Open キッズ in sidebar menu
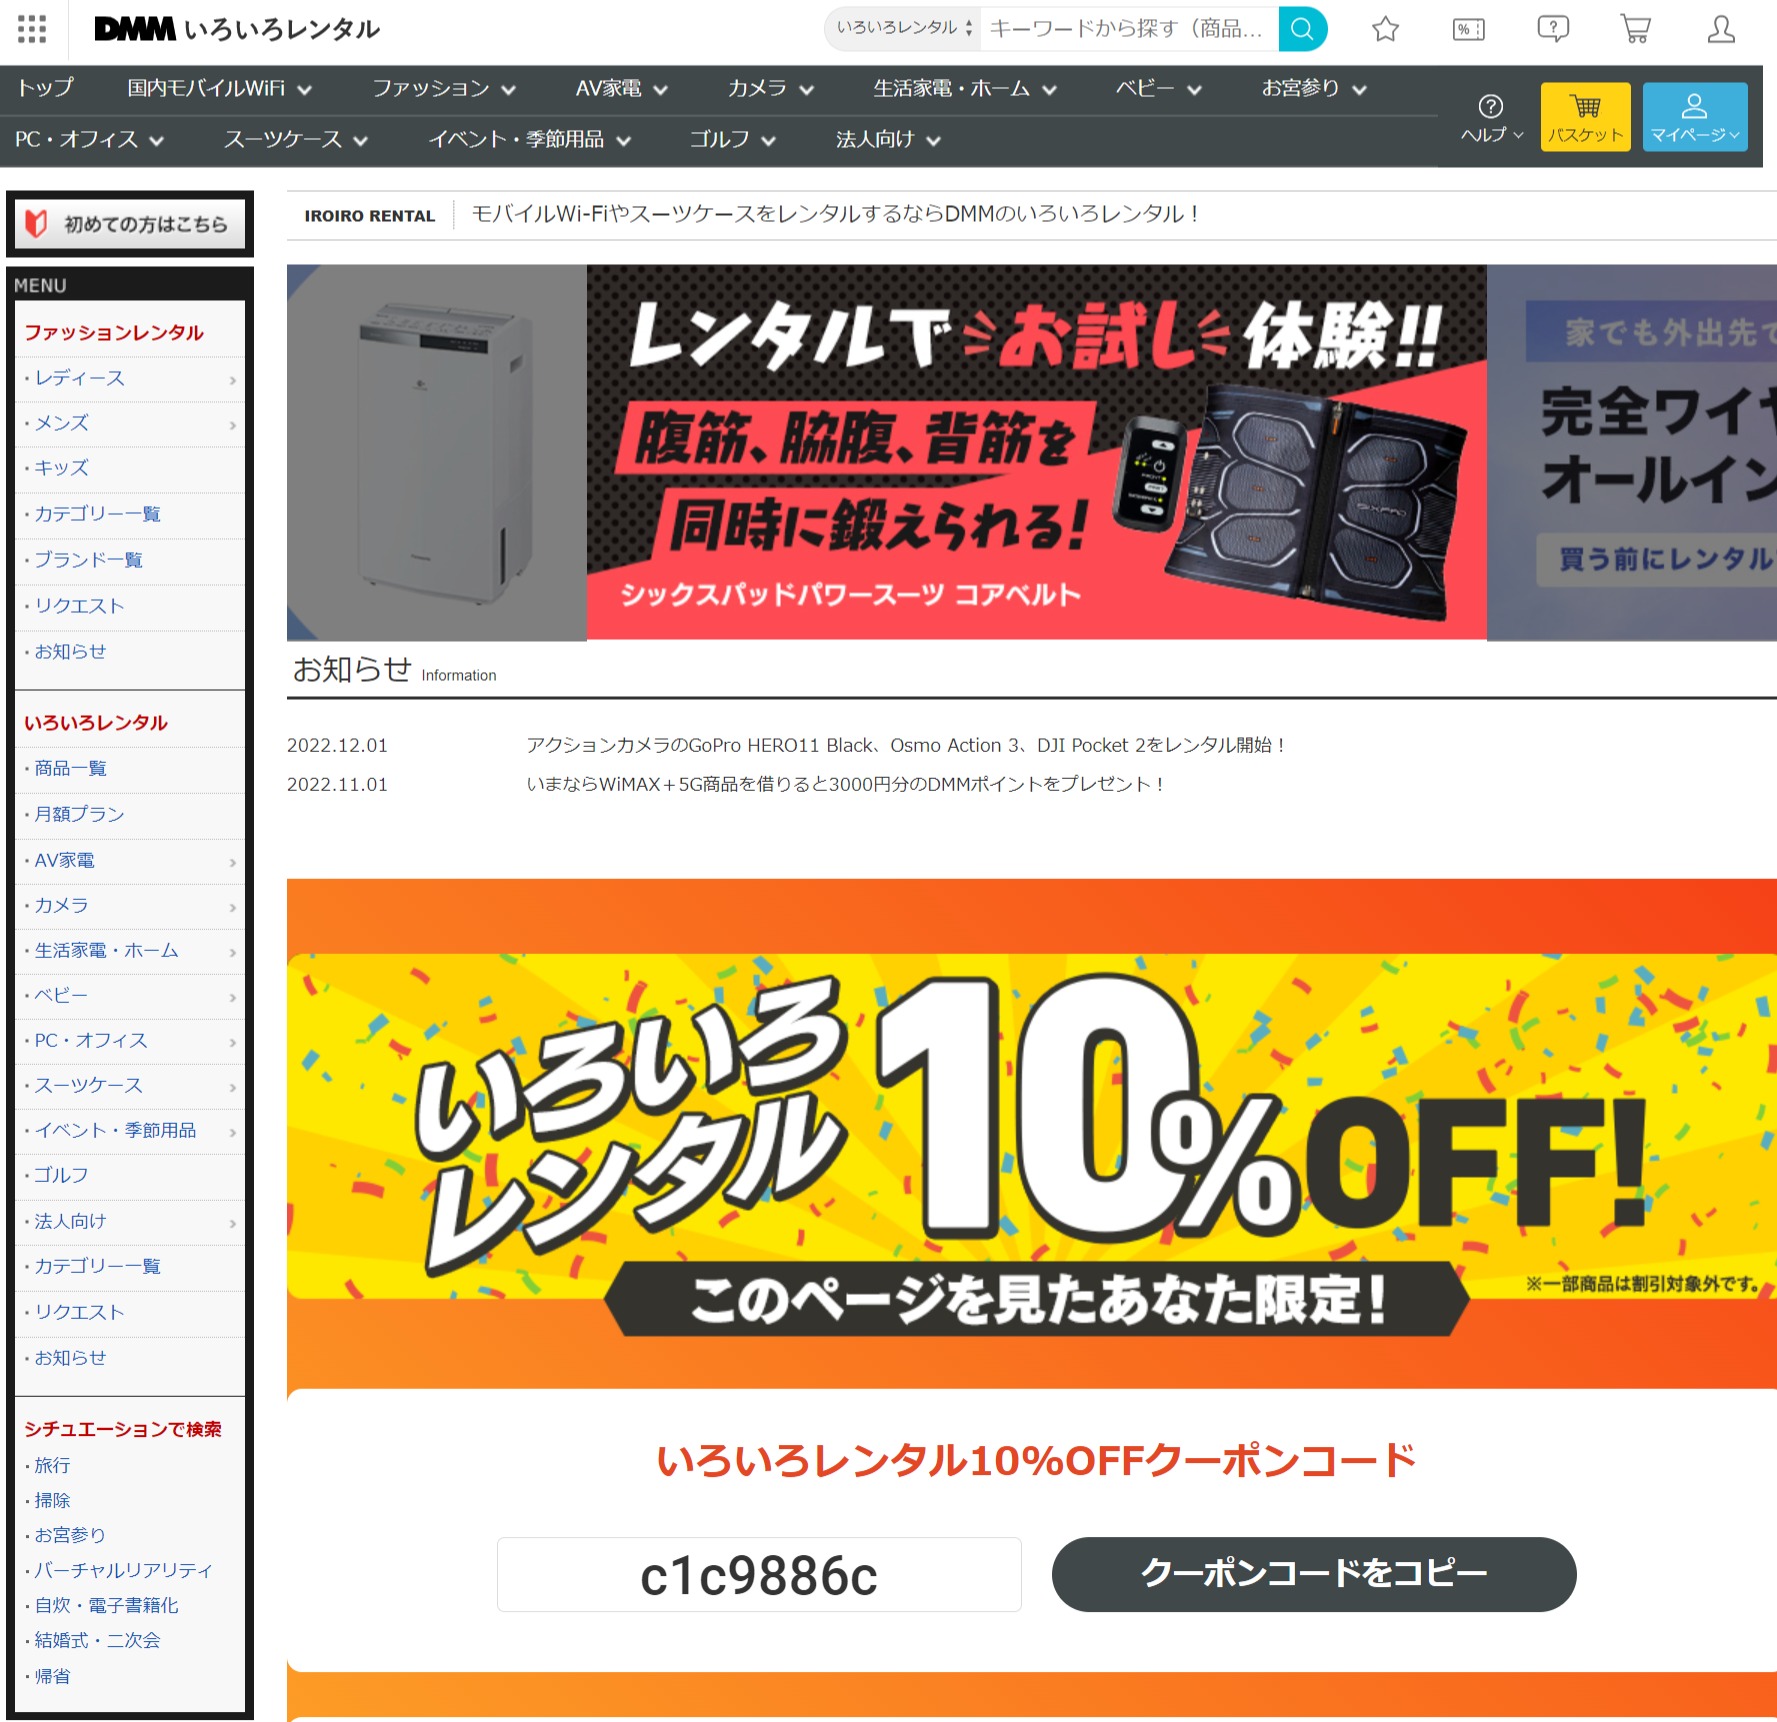The height and width of the screenshot is (1722, 1777). (x=130, y=469)
